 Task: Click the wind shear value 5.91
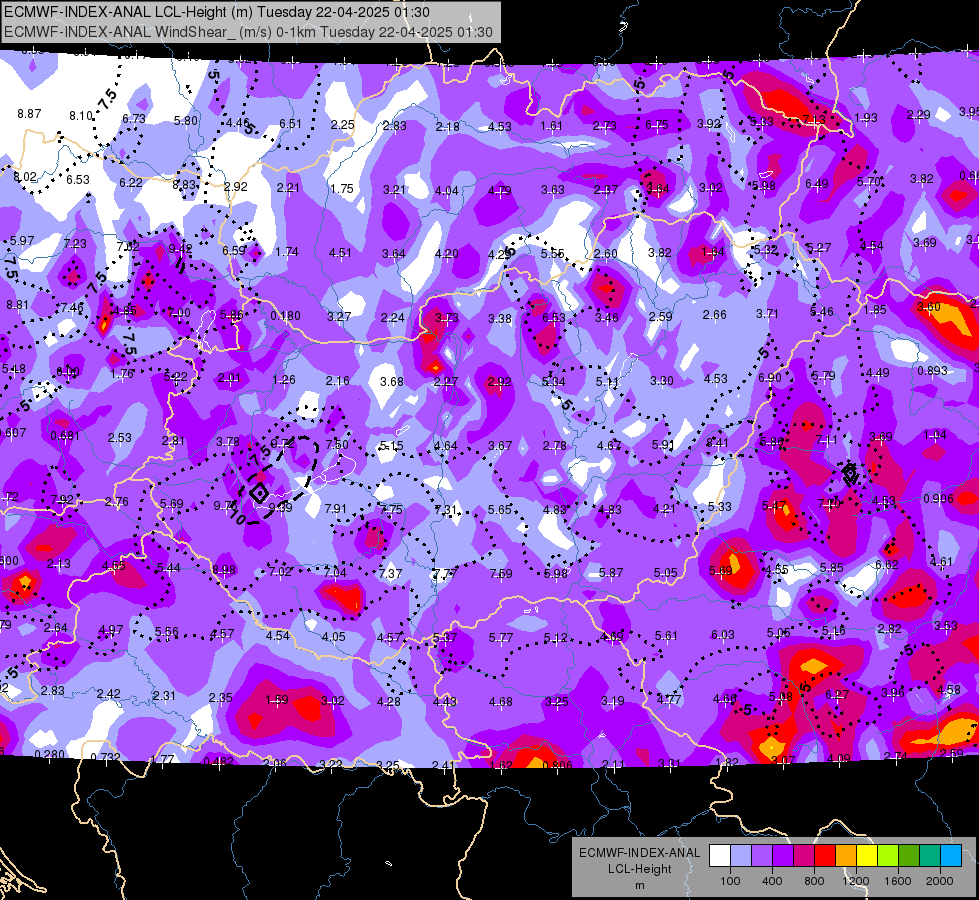coord(663,444)
